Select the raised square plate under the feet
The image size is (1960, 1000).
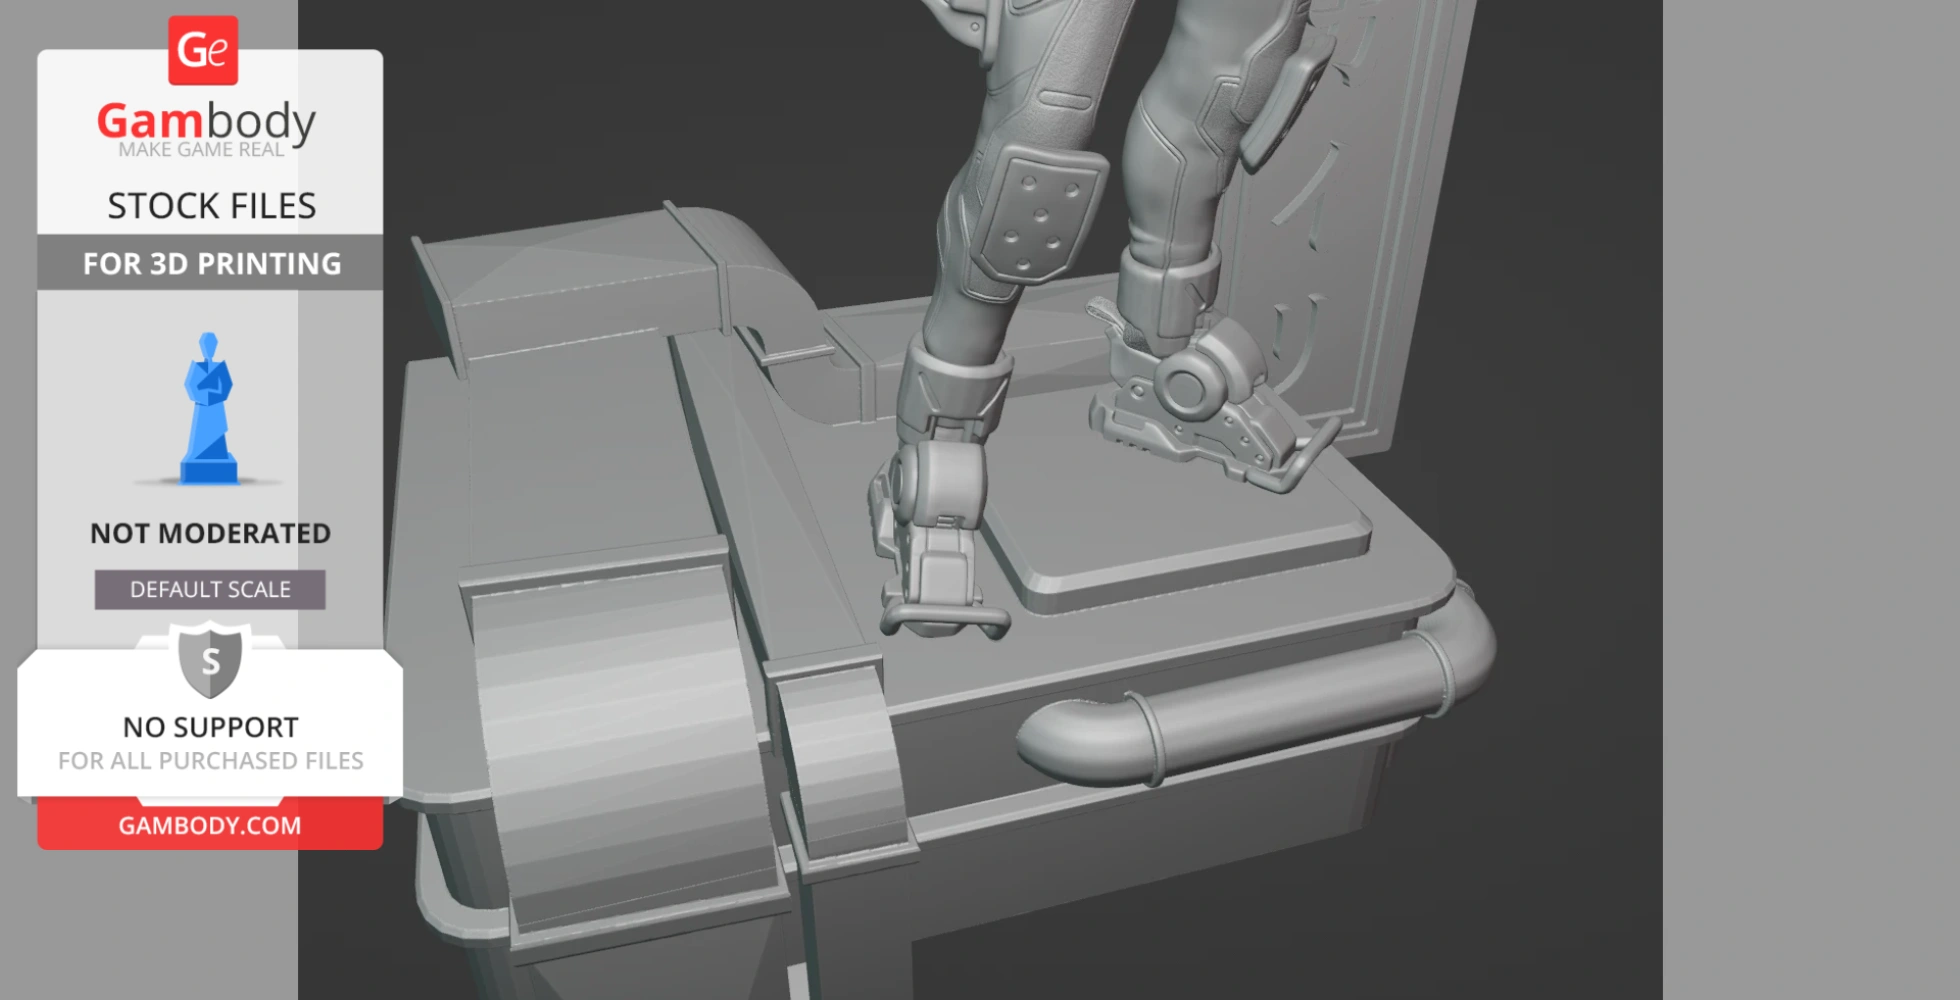pyautogui.click(x=1180, y=540)
